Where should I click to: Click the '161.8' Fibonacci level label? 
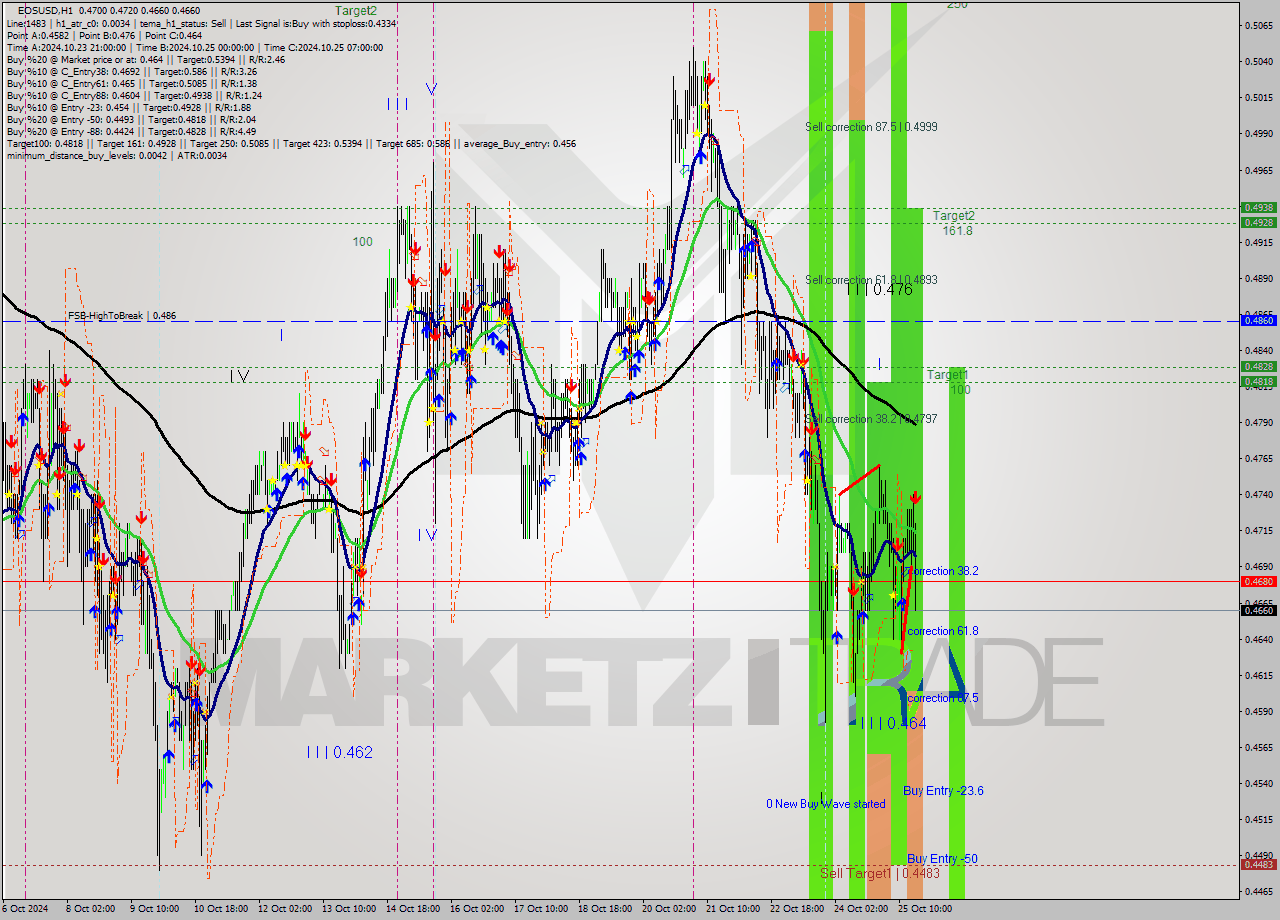click(x=957, y=231)
